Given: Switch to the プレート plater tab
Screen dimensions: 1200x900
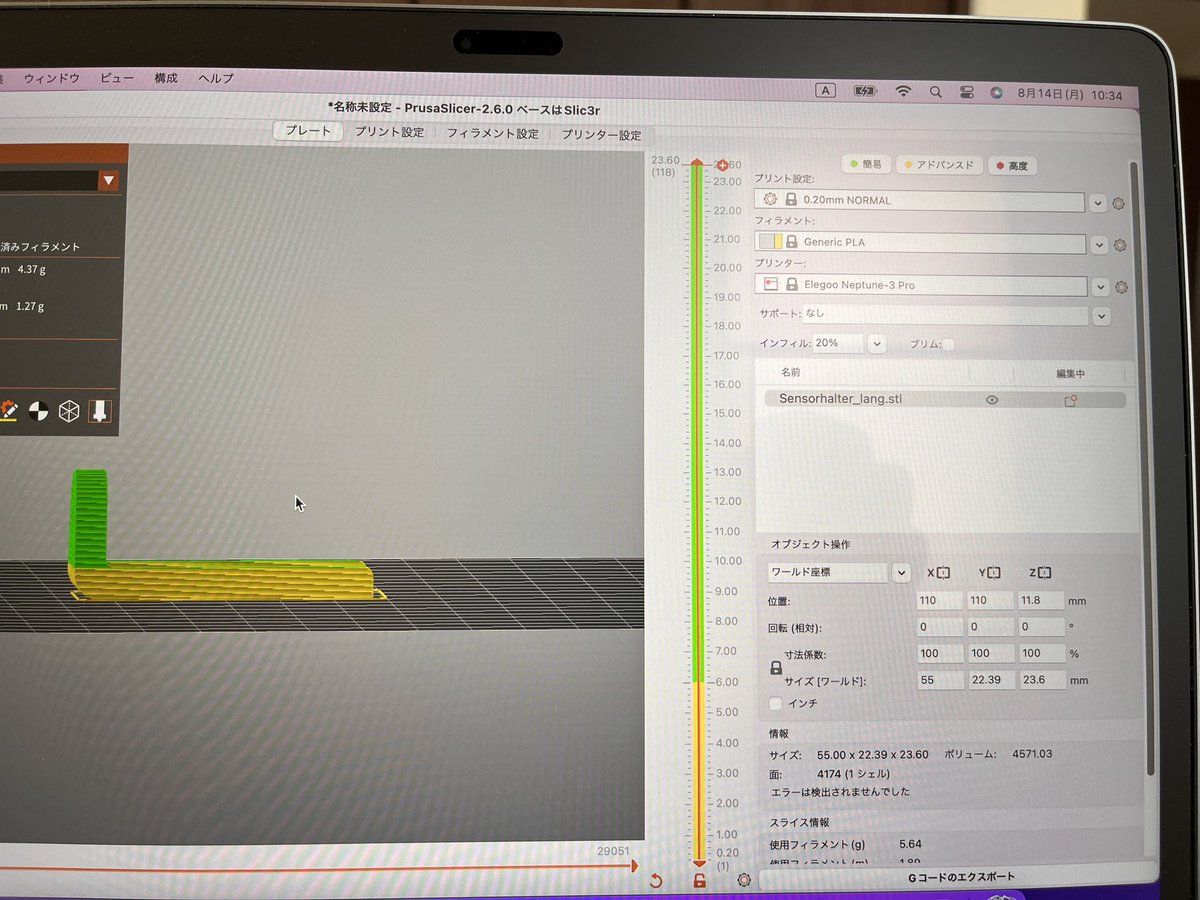Looking at the screenshot, I should click(x=308, y=132).
